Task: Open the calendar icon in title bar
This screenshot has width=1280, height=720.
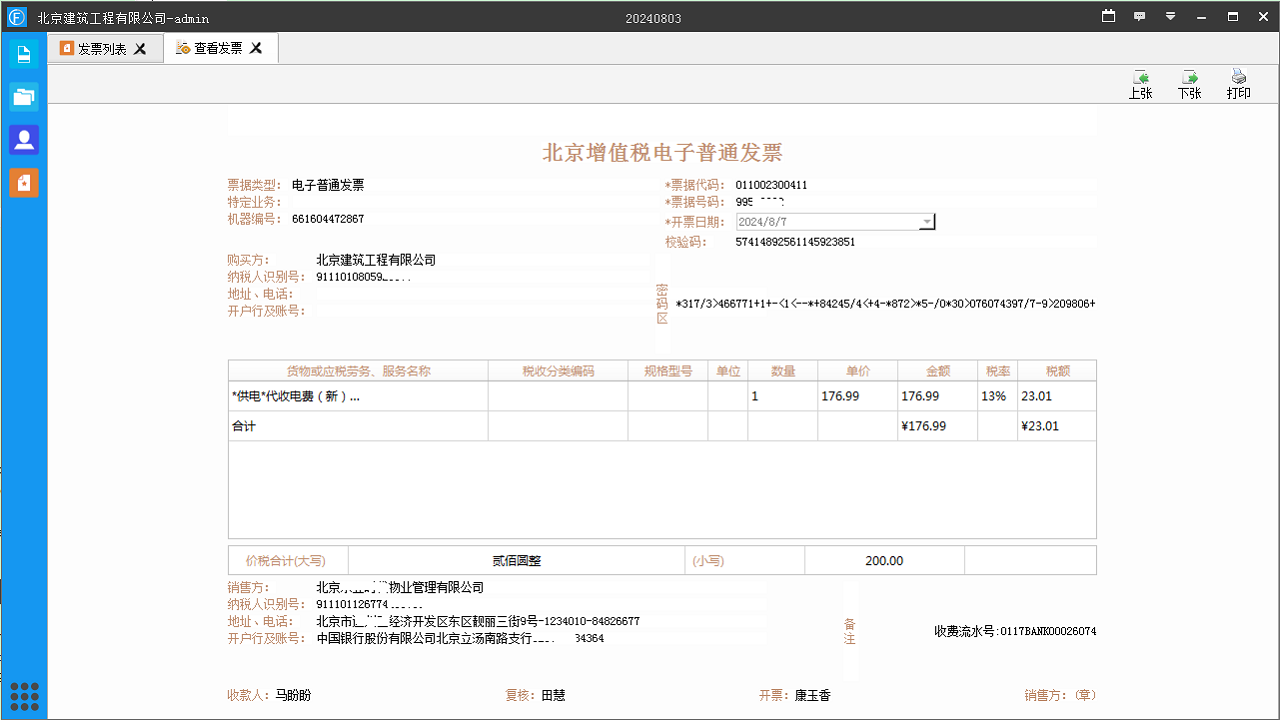Action: [x=1108, y=16]
